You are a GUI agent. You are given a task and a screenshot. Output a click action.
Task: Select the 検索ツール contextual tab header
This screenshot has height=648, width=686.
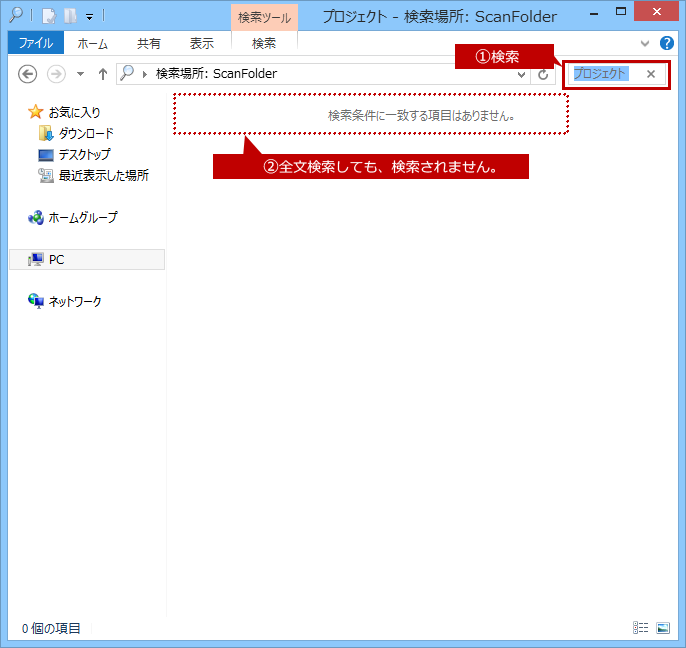pyautogui.click(x=264, y=18)
